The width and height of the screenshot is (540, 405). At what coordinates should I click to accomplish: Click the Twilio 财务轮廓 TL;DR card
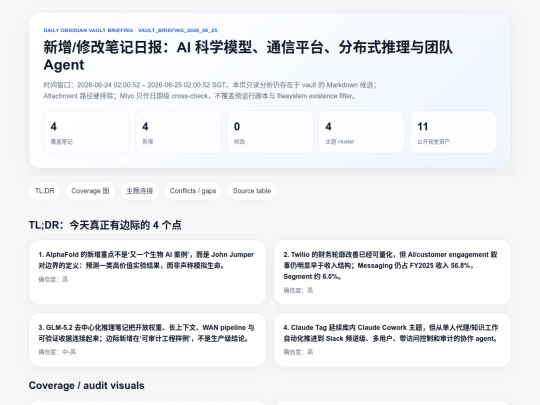tap(392, 272)
